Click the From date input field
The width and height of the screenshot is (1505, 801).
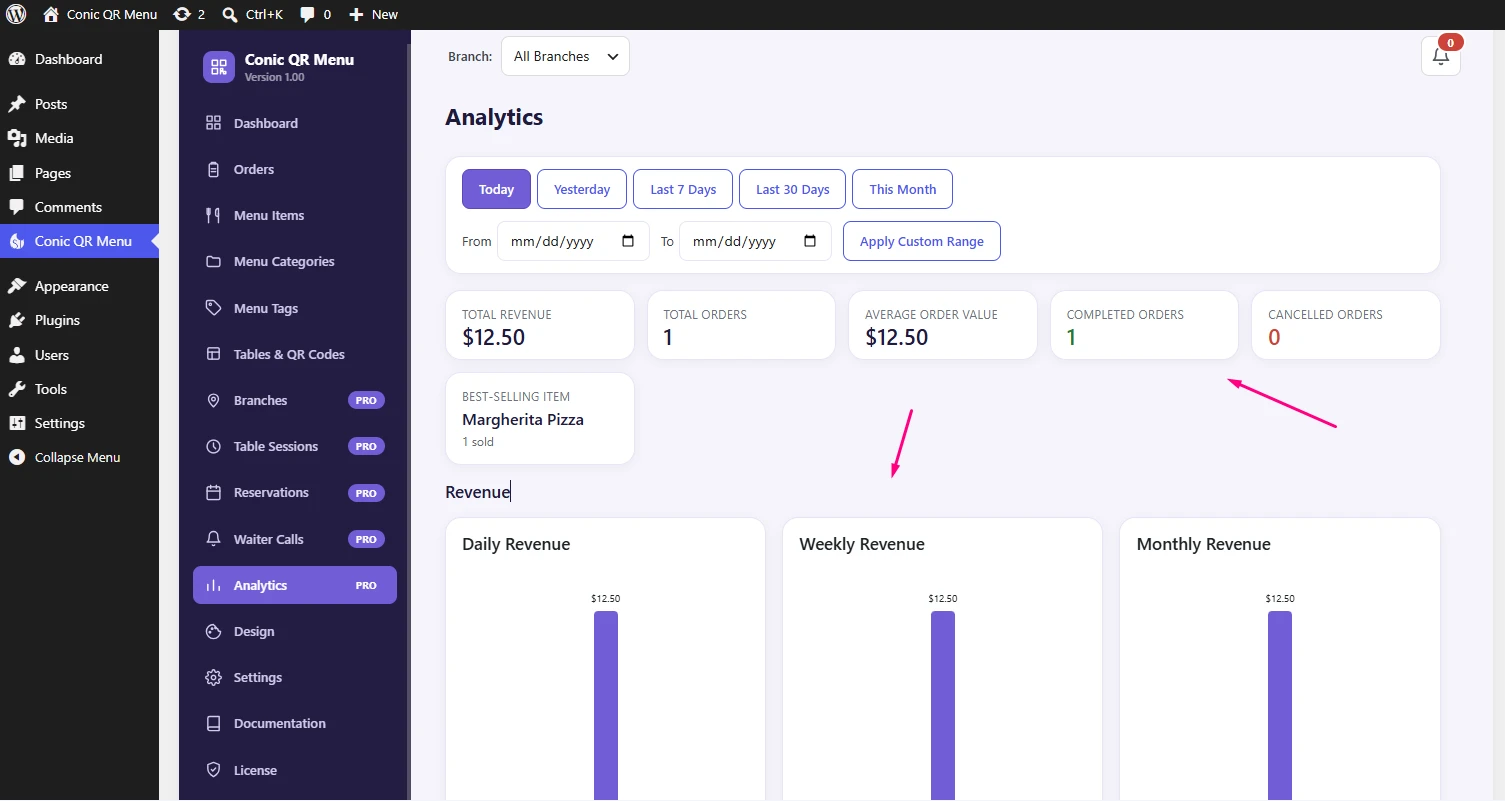point(573,241)
